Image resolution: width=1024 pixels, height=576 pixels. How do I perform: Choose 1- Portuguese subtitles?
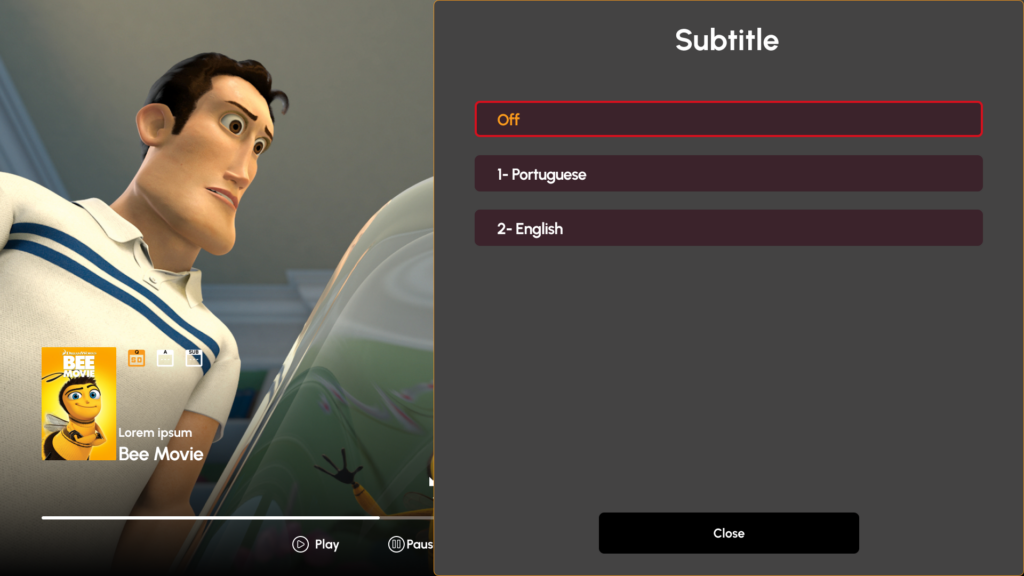(728, 174)
